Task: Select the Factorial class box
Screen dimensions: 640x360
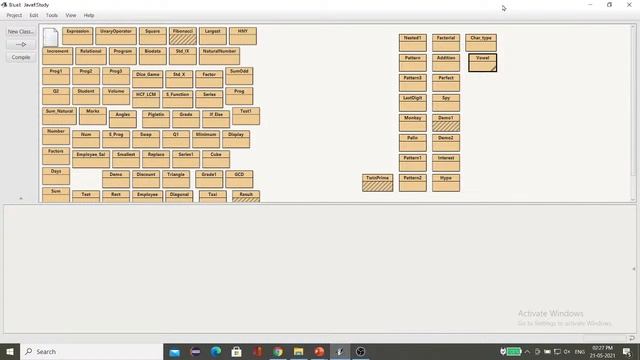Action: [446, 42]
